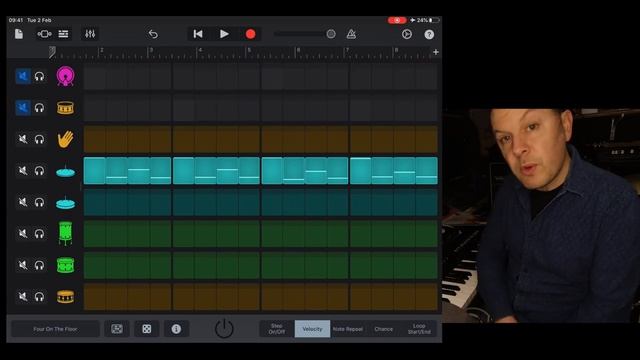Mute the hand clap row
Image resolution: width=640 pixels, height=360 pixels.
click(23, 139)
